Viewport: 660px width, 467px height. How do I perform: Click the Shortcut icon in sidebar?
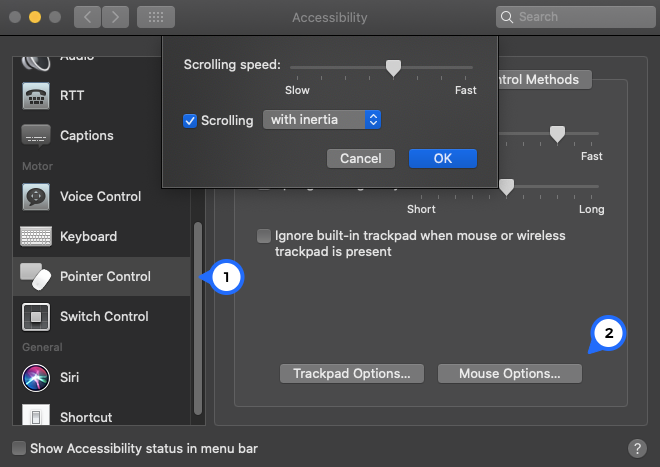[36, 416]
